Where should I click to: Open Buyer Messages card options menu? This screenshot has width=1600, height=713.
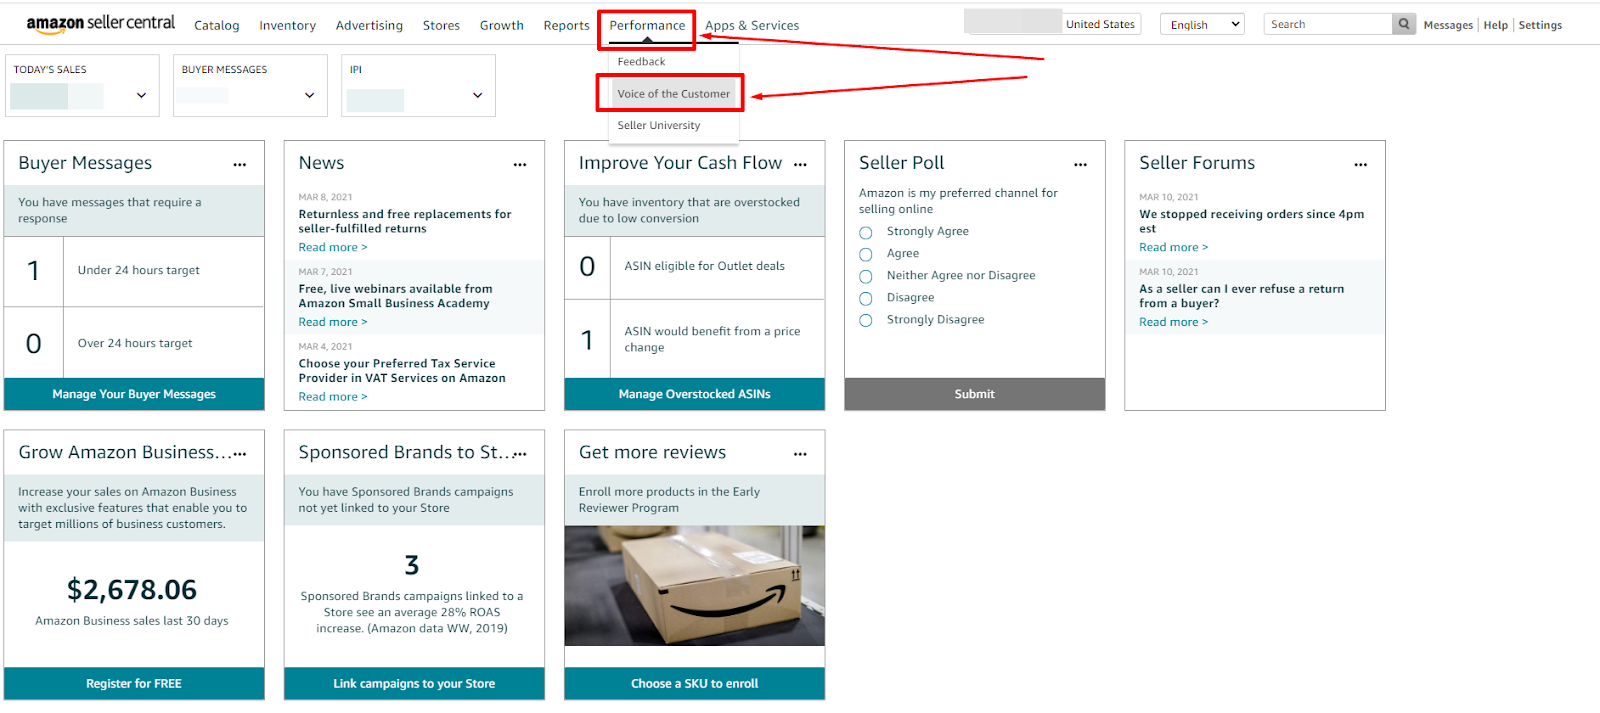point(240,164)
